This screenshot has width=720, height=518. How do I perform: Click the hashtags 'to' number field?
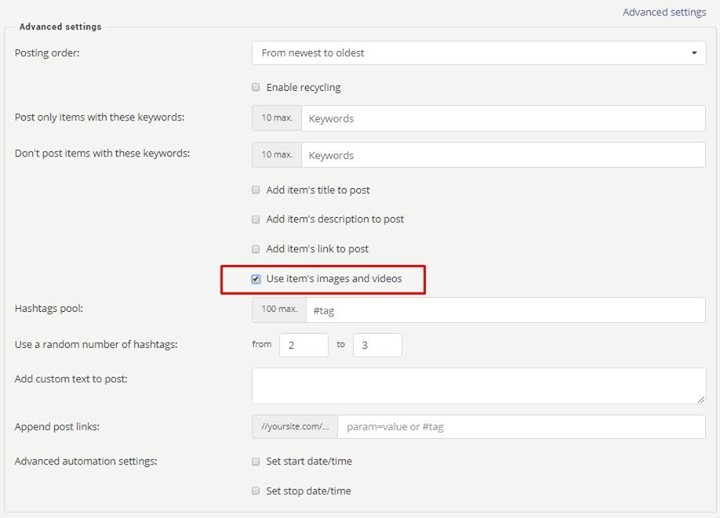[377, 345]
